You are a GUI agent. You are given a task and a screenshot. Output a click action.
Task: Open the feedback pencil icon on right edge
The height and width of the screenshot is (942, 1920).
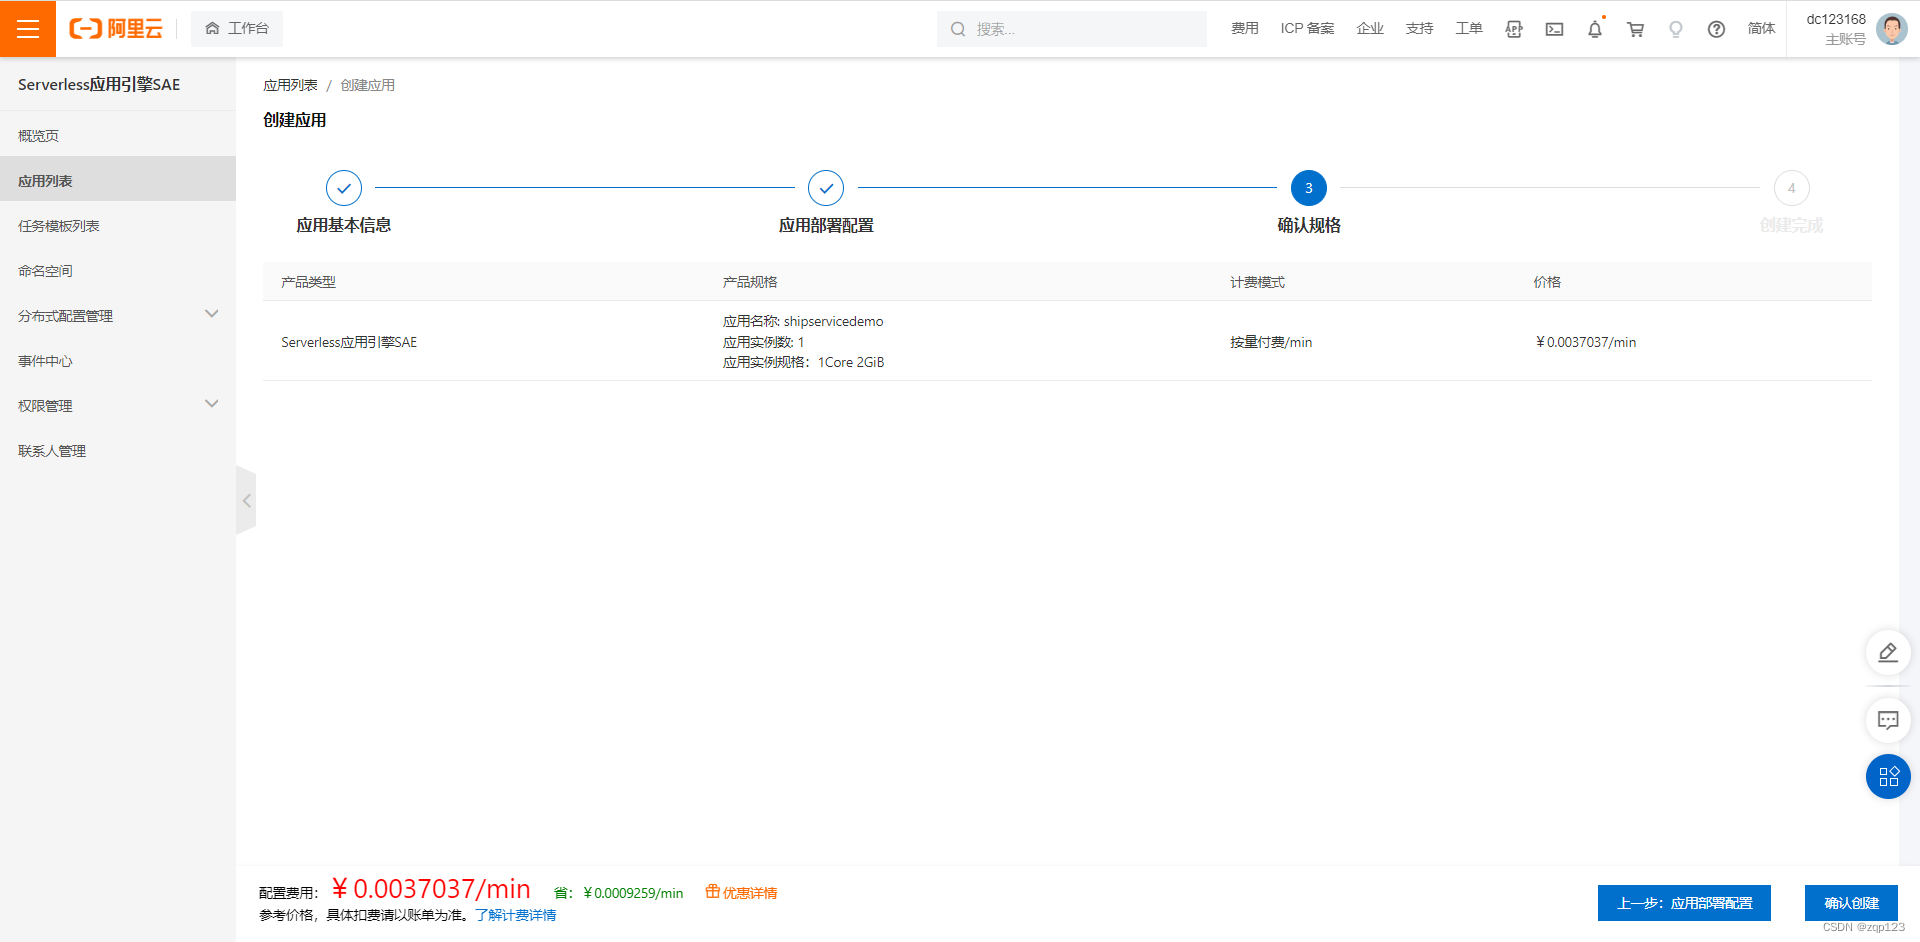pos(1888,652)
